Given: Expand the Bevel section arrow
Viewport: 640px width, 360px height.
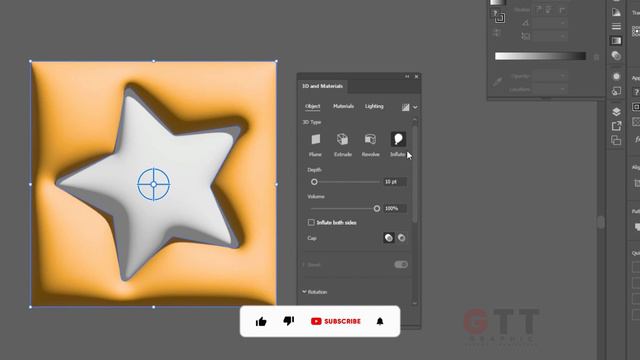Looking at the screenshot, I should click(304, 265).
